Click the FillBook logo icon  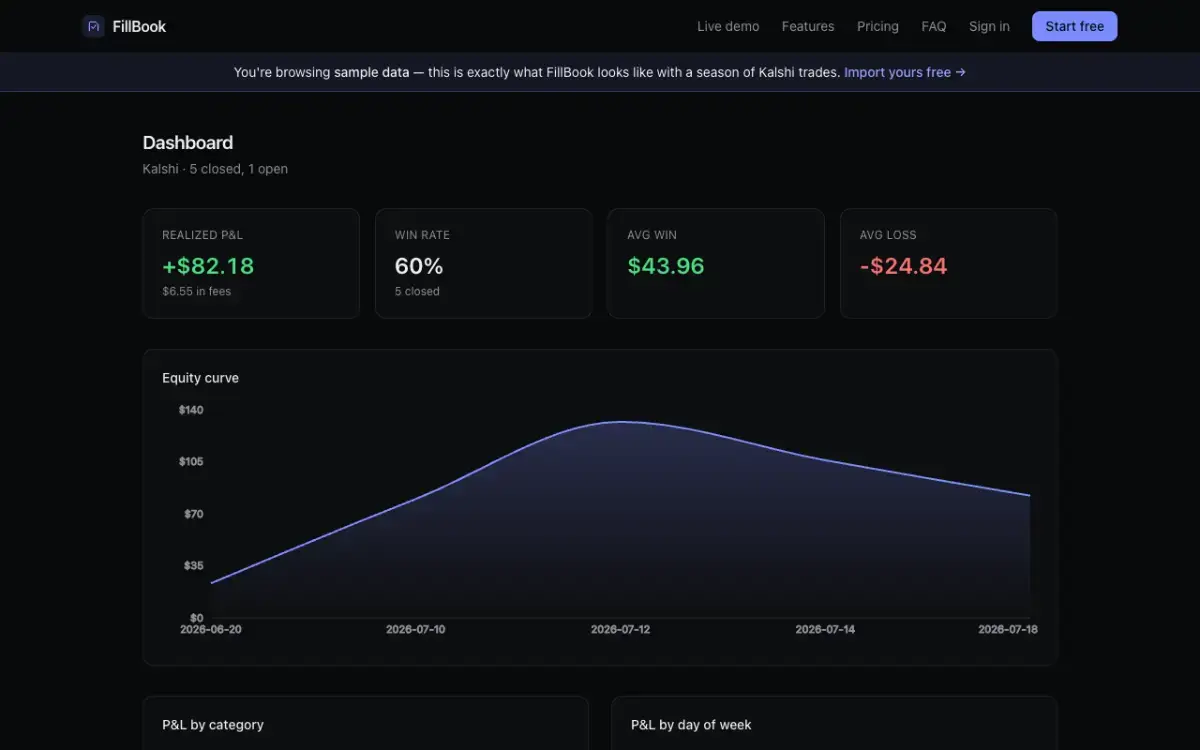point(93,27)
